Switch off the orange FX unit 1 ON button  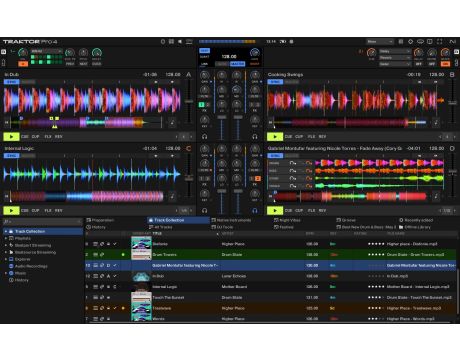click(23, 64)
